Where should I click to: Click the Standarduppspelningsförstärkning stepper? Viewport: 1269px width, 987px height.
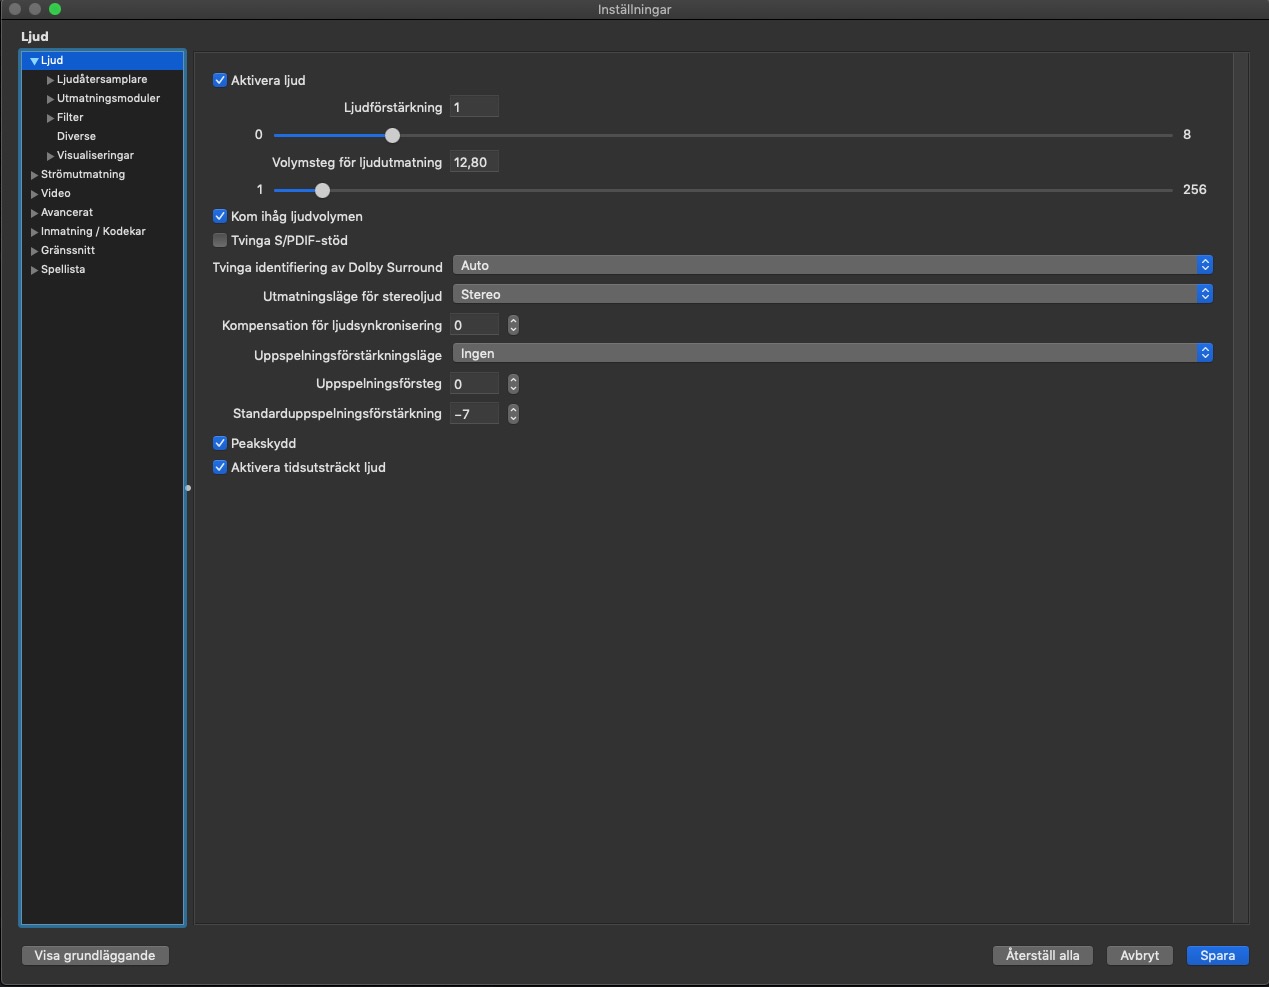click(x=513, y=414)
